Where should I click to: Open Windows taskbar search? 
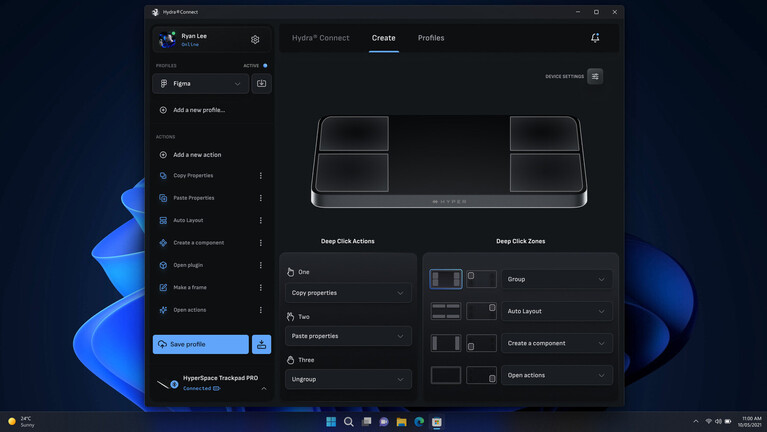click(349, 422)
